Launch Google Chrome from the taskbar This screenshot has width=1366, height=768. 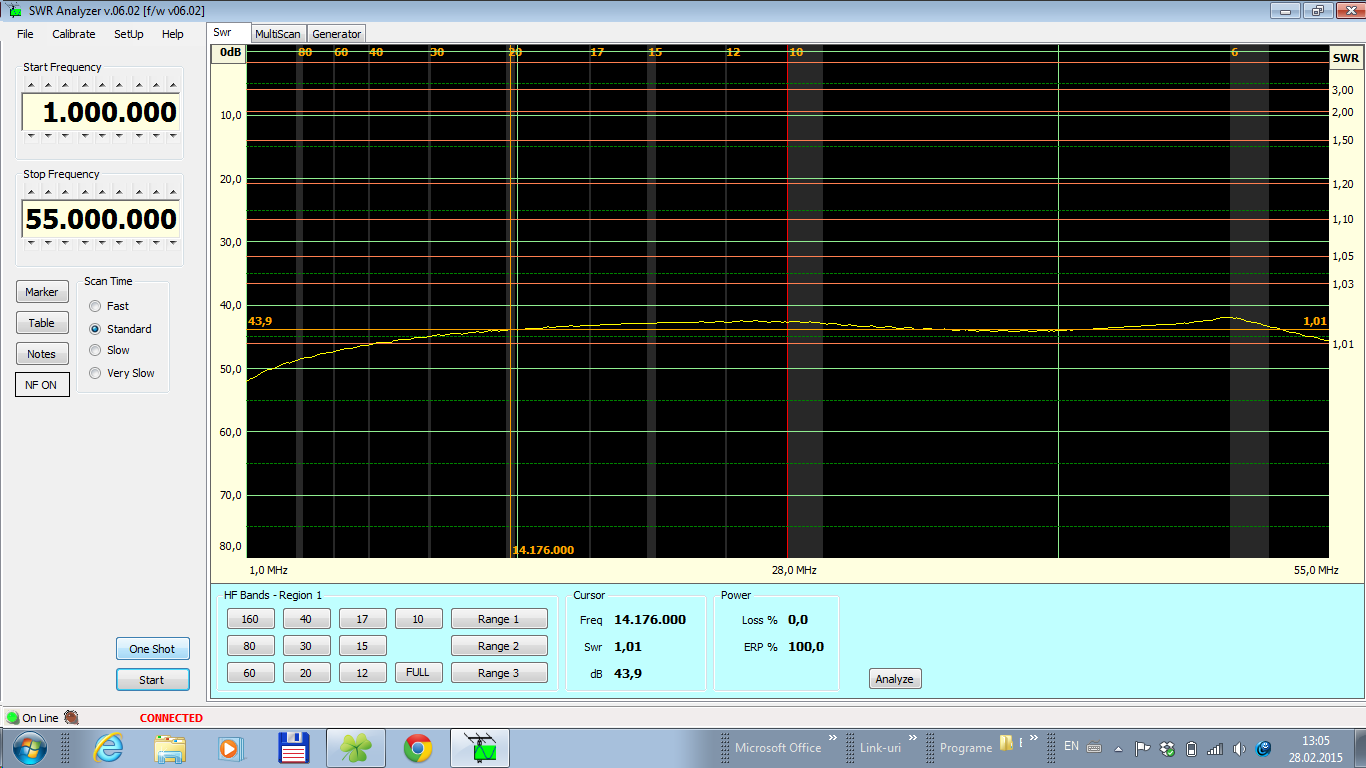click(417, 748)
